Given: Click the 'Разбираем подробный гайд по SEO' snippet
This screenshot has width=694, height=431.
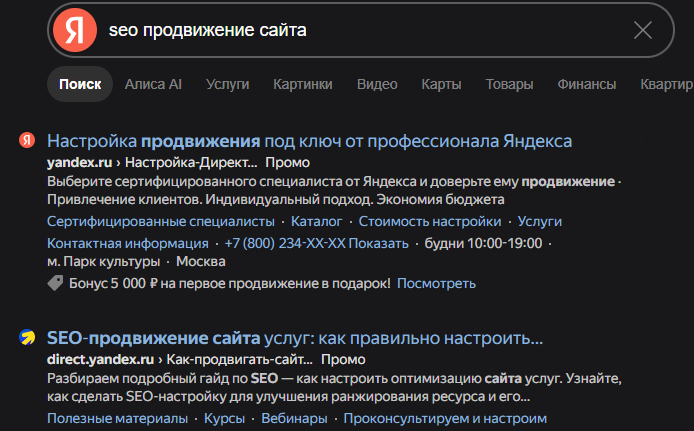Looking at the screenshot, I should pyautogui.click(x=334, y=388).
